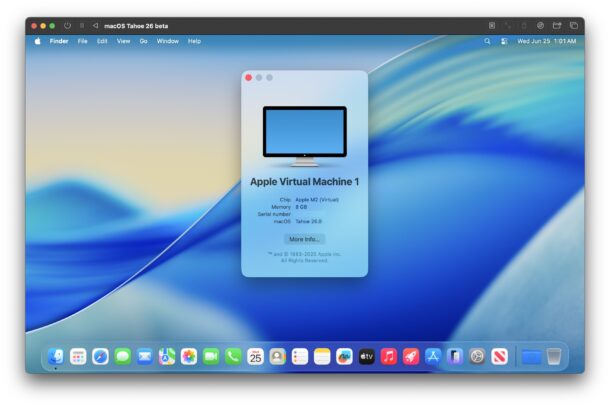This screenshot has width=610, height=407.
Task: Open the File menu
Action: (x=82, y=41)
